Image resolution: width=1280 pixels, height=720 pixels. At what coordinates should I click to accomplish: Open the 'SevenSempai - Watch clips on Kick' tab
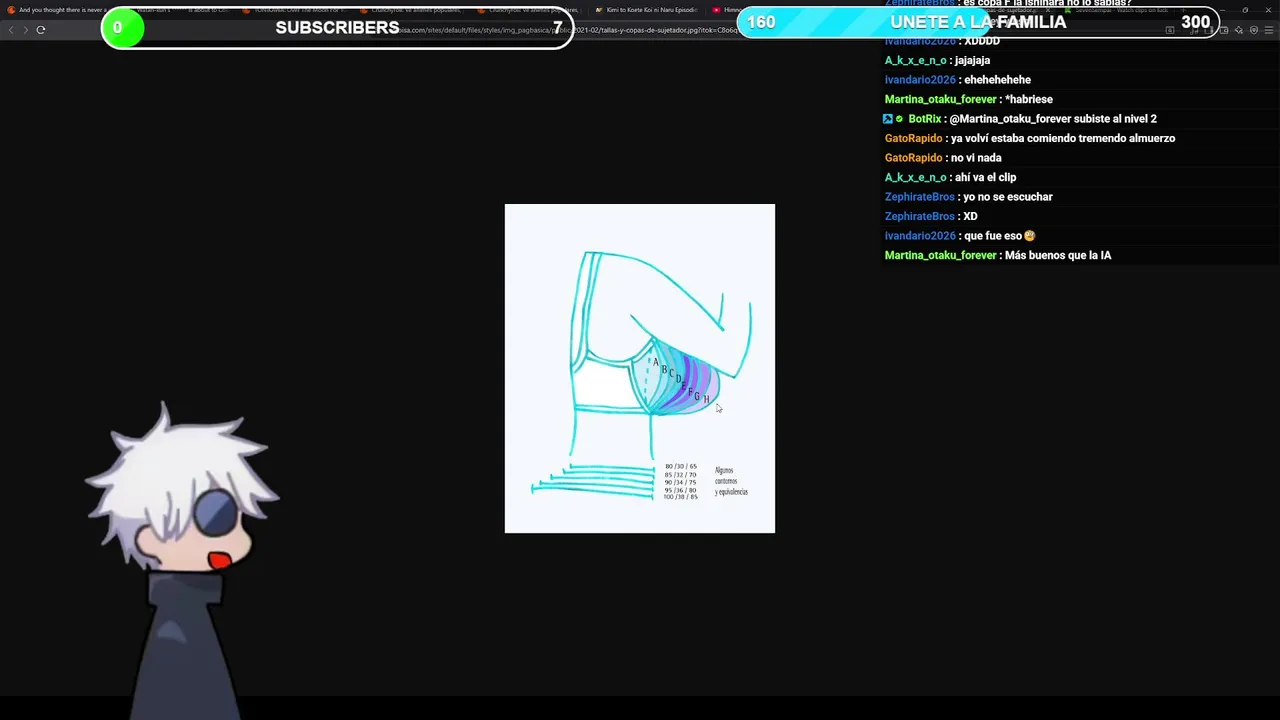click(1115, 10)
